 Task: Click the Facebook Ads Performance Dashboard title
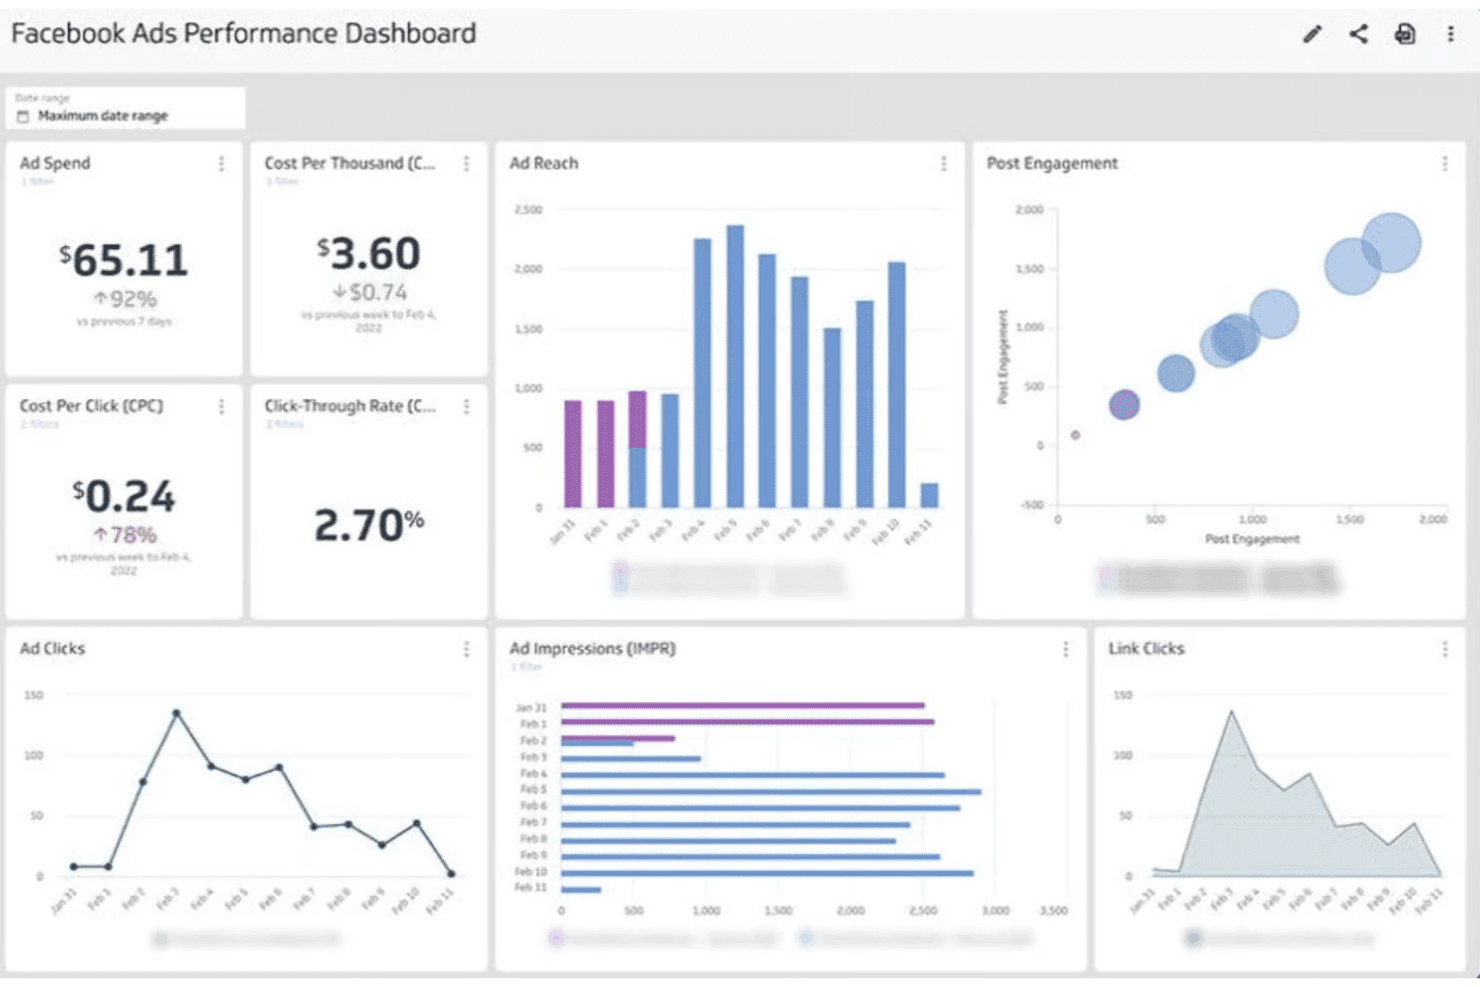click(x=244, y=33)
